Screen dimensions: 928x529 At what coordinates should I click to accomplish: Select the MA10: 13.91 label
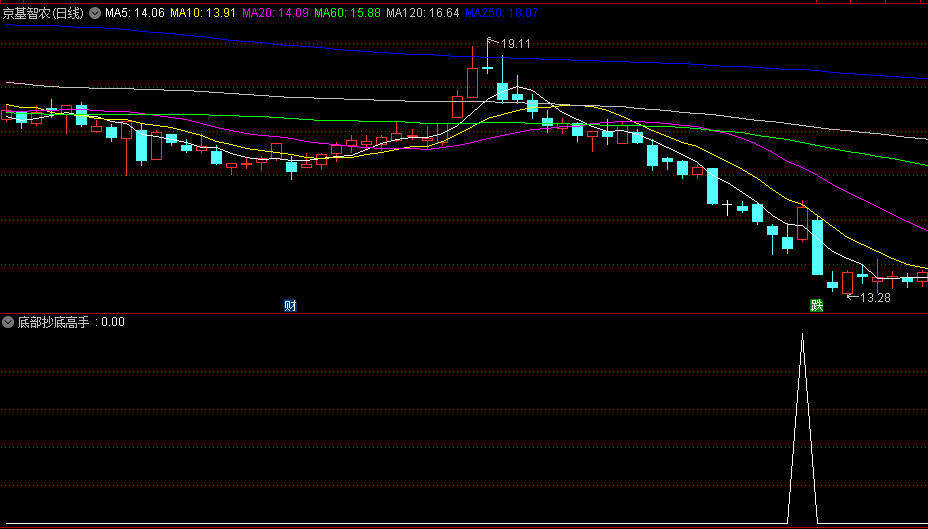[x=203, y=13]
